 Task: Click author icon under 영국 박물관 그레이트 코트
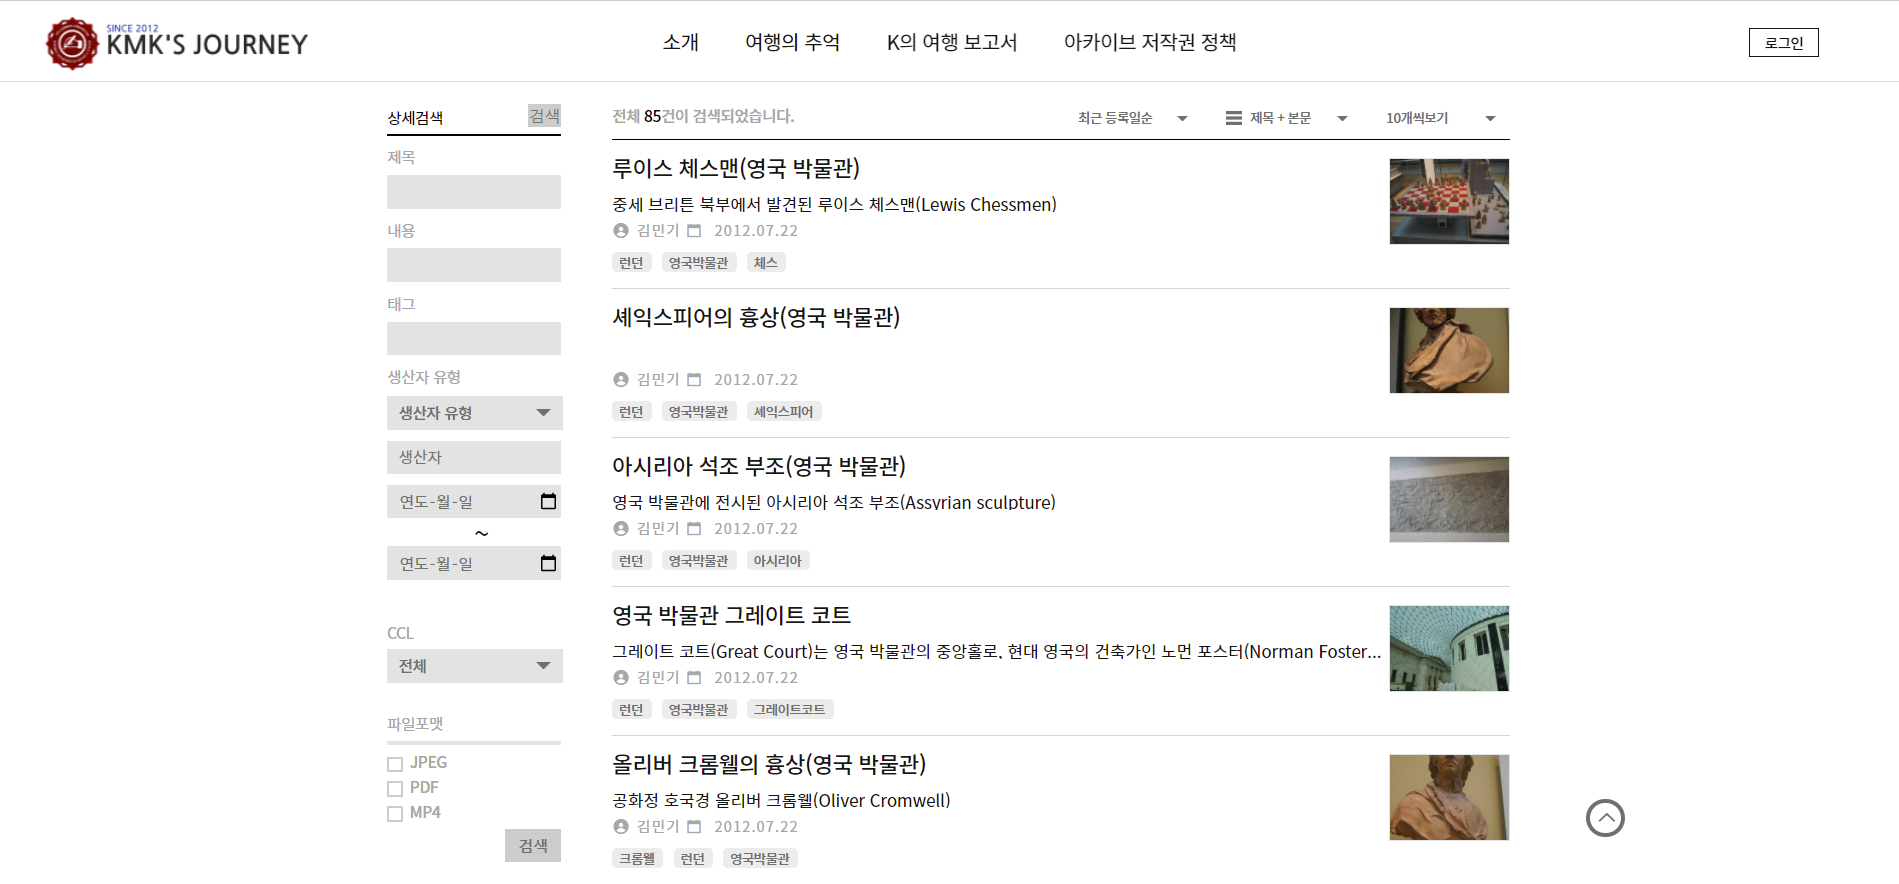coord(621,678)
